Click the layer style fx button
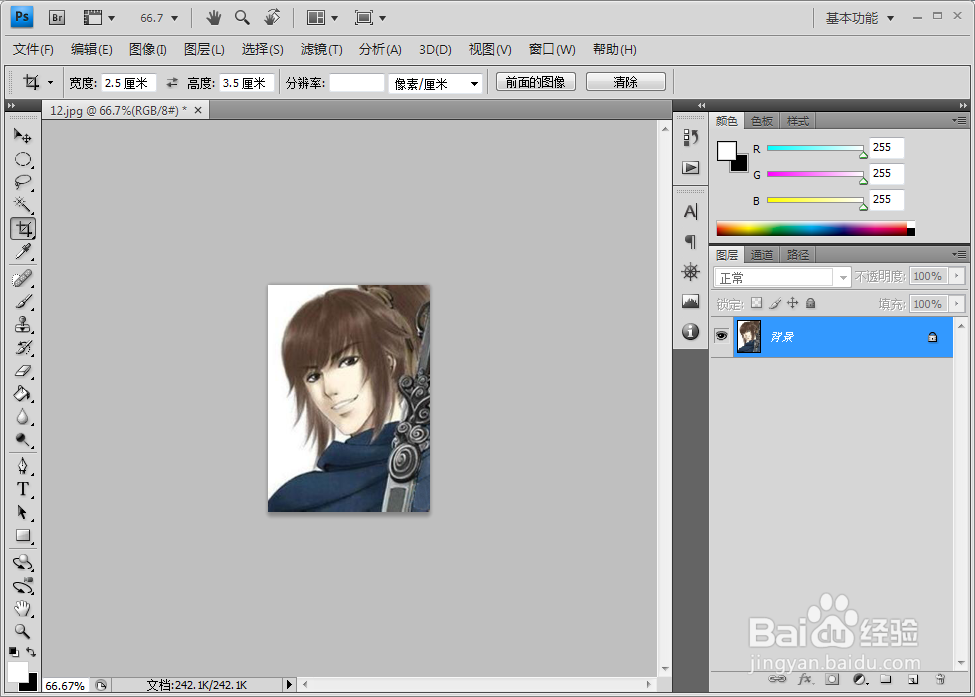 click(x=805, y=679)
